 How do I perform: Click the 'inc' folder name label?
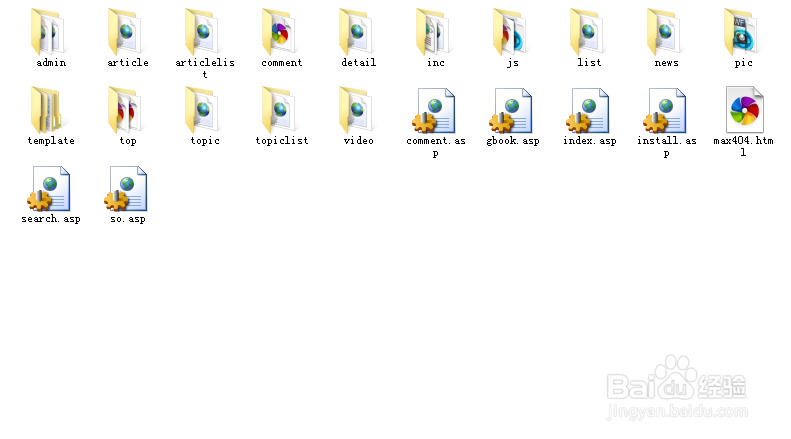point(436,63)
